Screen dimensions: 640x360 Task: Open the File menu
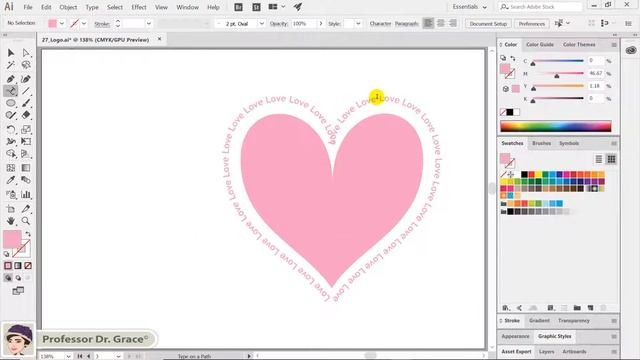tap(28, 7)
